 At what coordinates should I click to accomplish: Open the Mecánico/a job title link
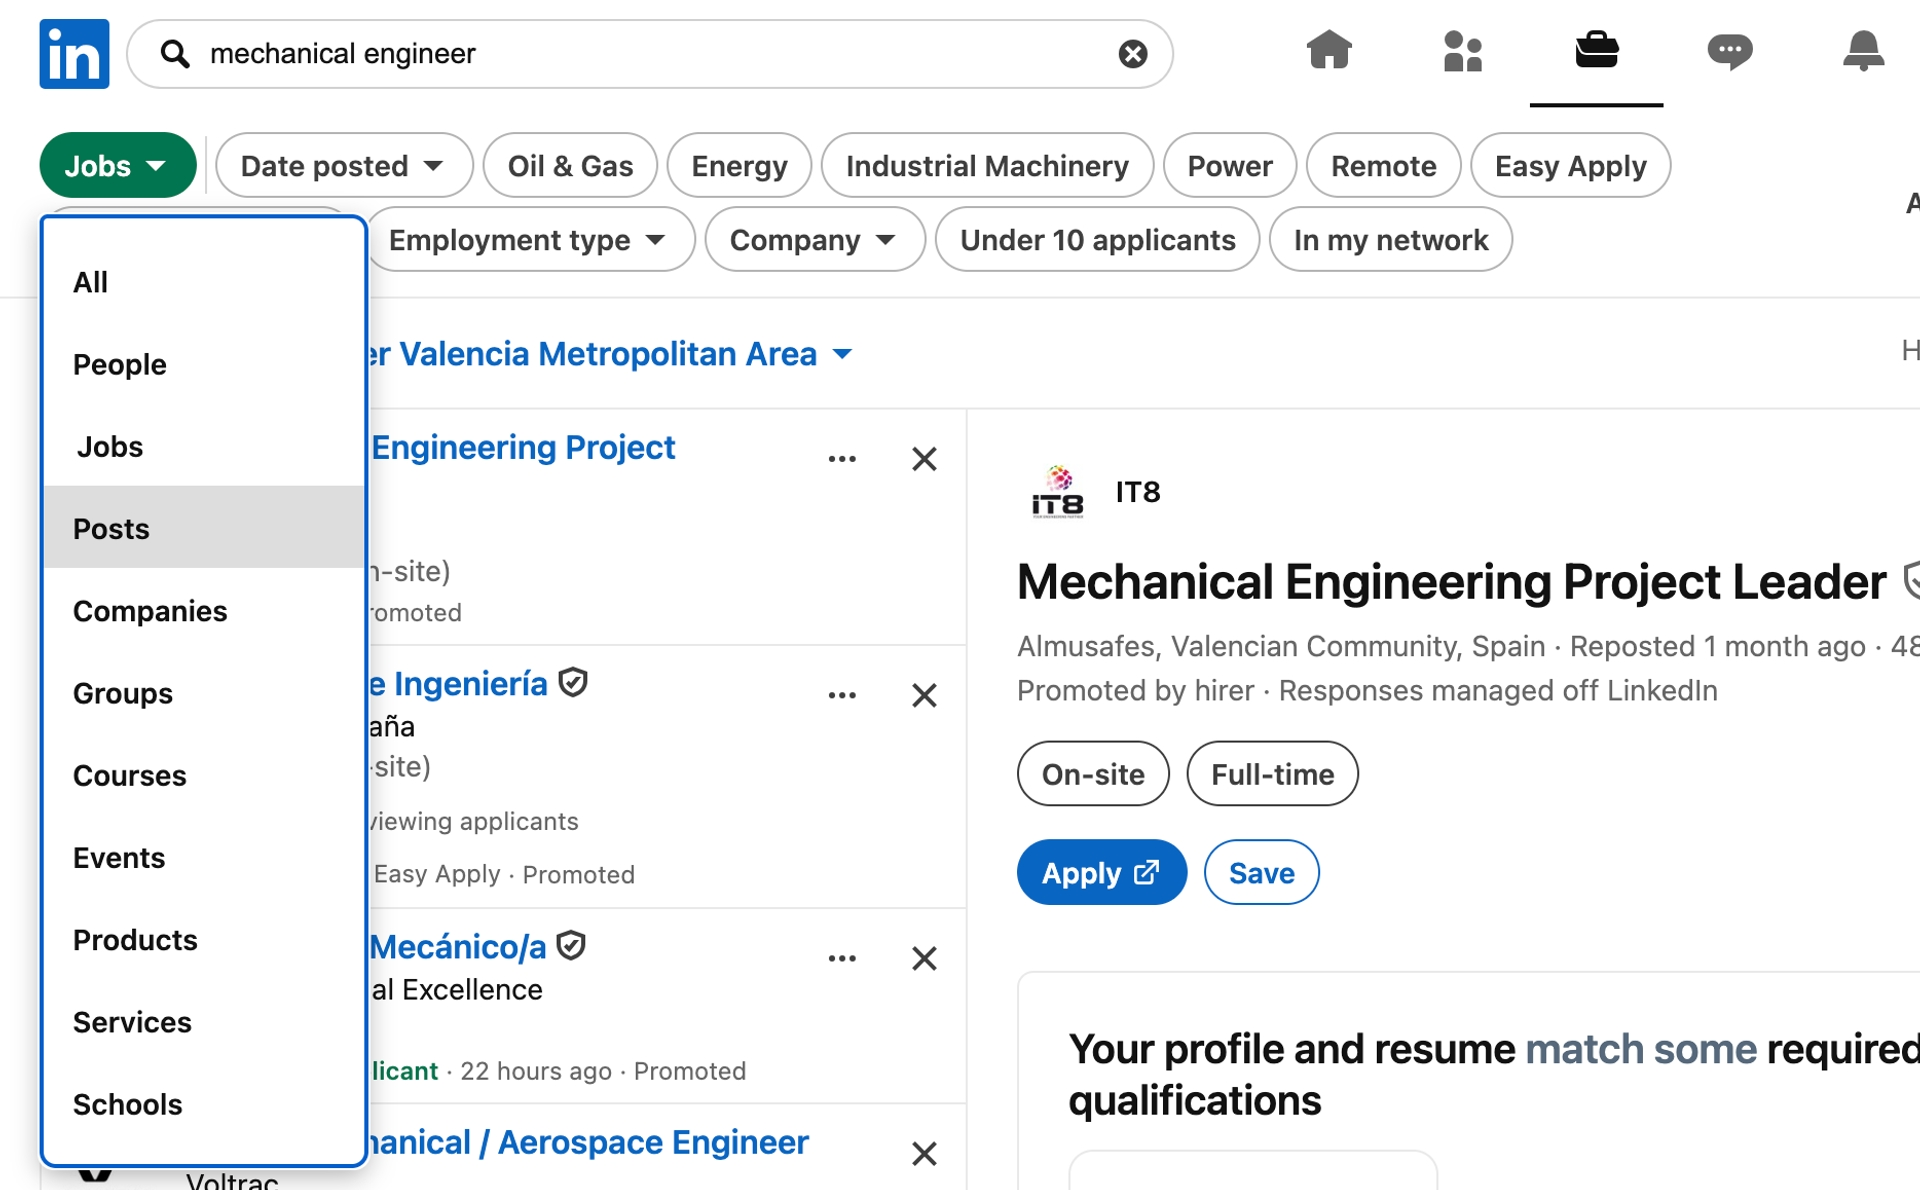[x=458, y=946]
